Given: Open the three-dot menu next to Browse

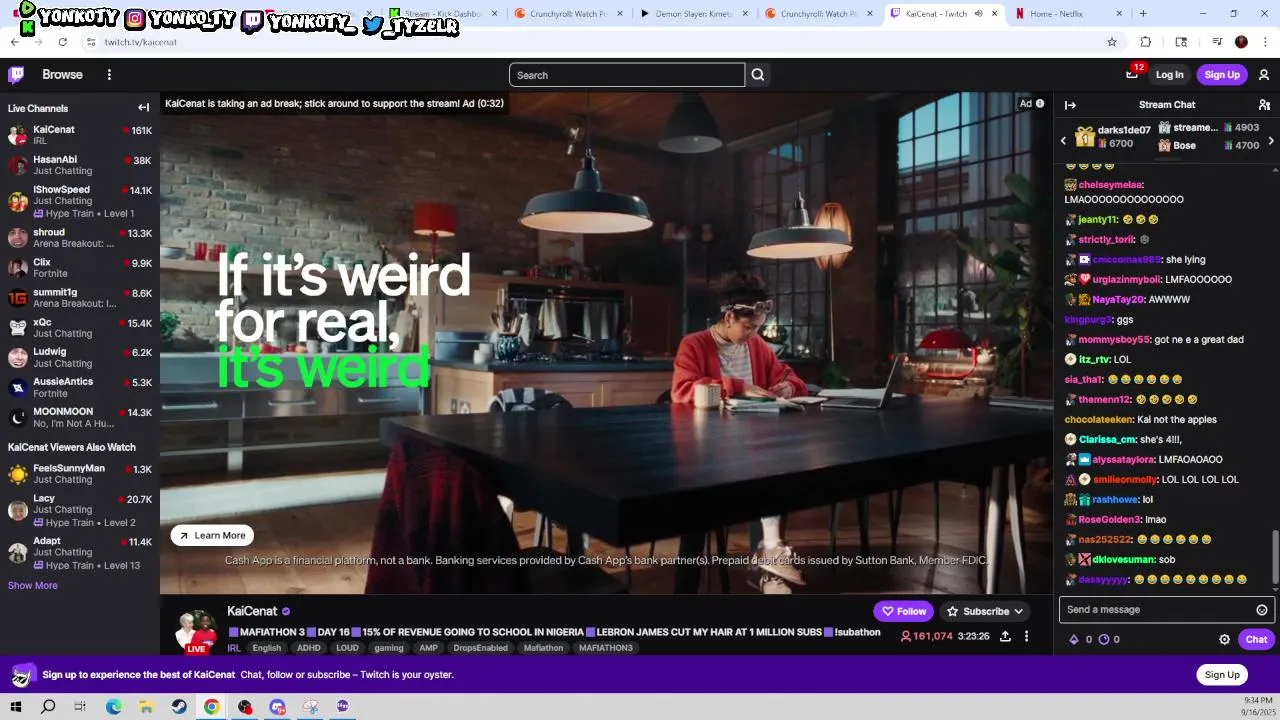Looking at the screenshot, I should [109, 75].
